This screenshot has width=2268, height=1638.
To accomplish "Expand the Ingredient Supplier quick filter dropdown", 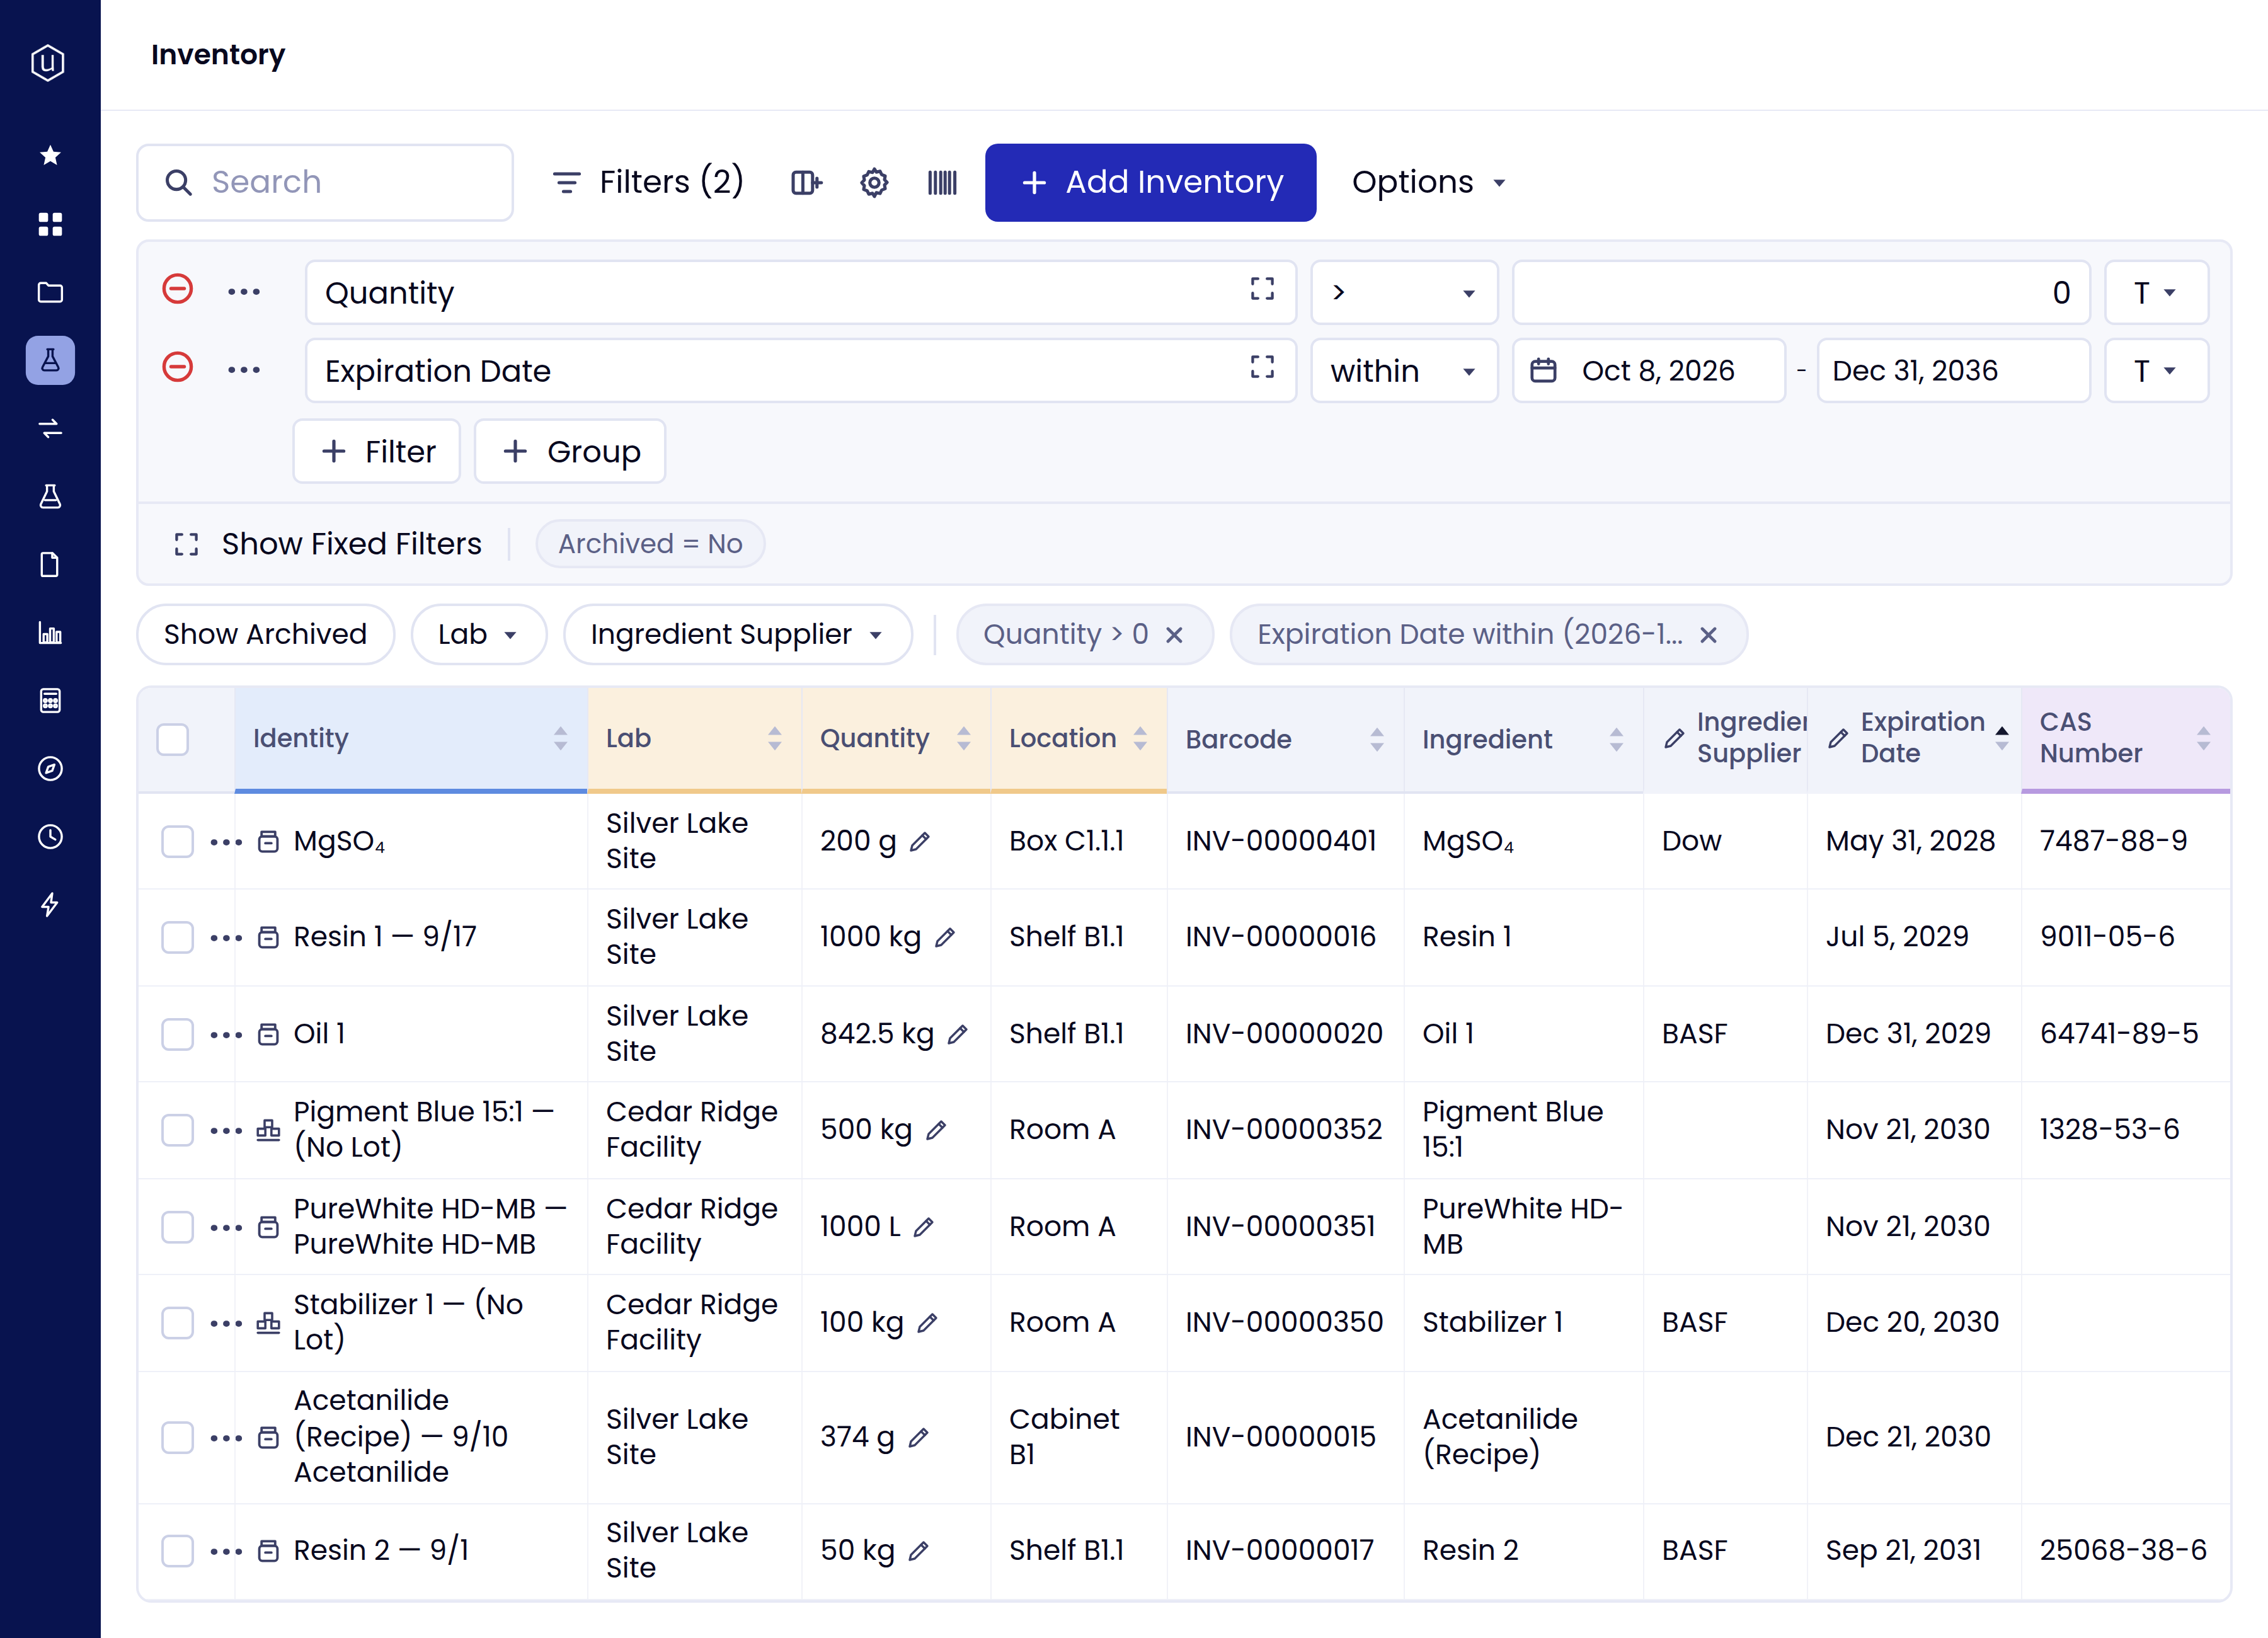I will pyautogui.click(x=738, y=634).
